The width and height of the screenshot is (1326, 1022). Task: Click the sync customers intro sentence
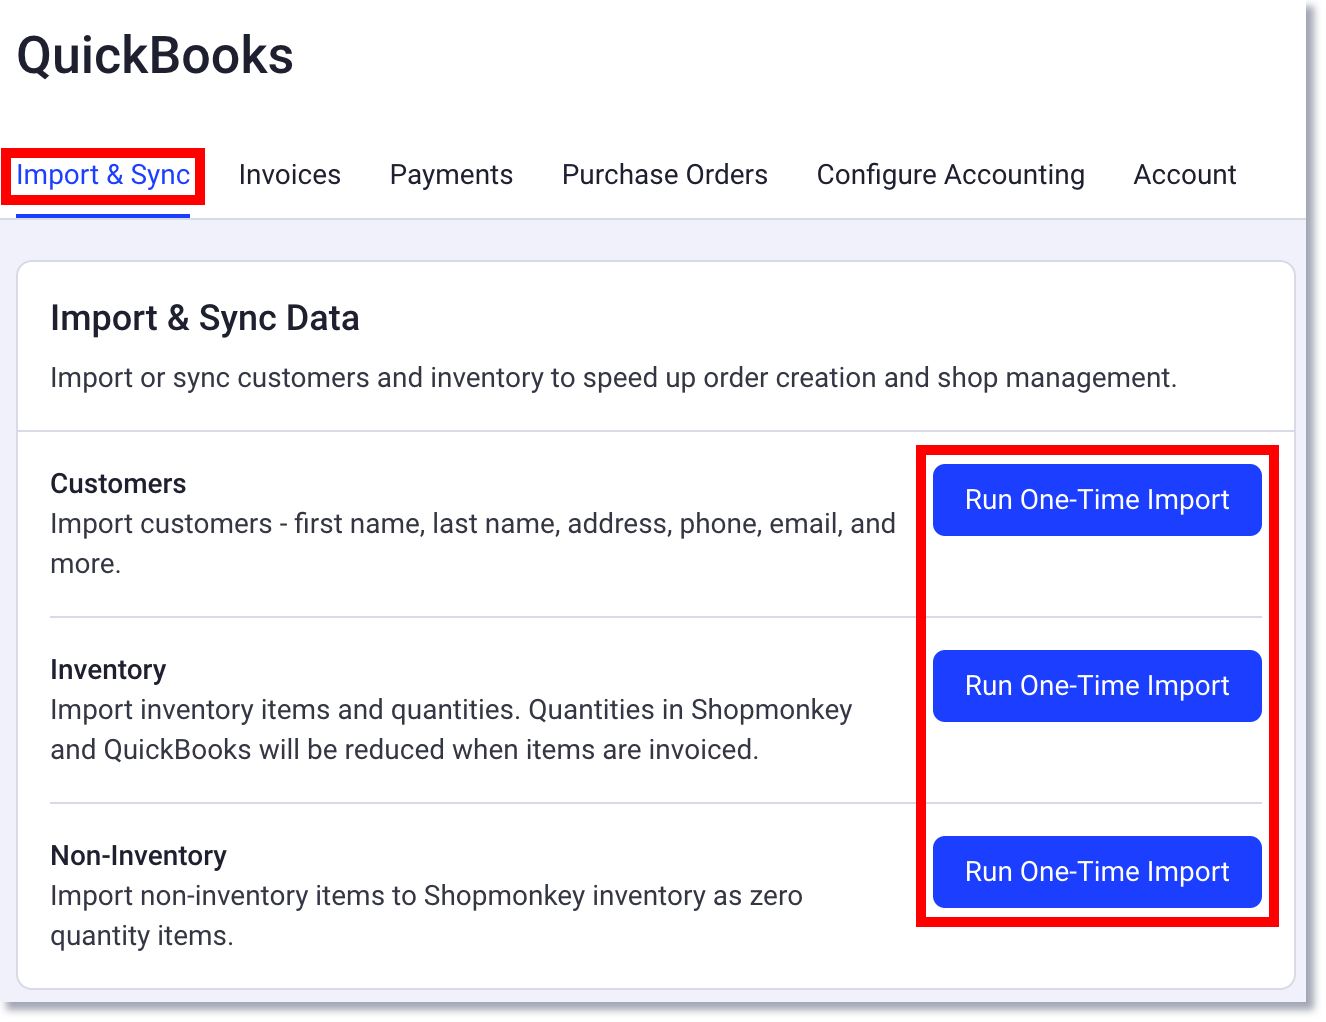614,377
